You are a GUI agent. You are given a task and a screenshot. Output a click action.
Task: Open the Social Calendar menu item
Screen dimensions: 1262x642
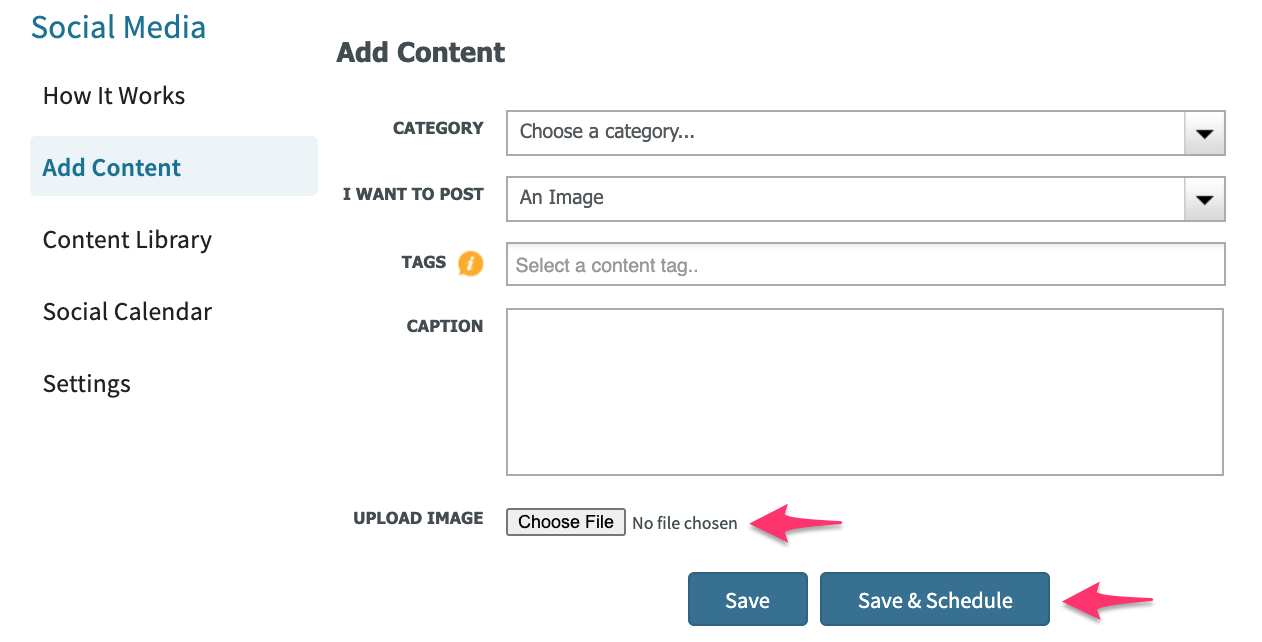coord(127,312)
